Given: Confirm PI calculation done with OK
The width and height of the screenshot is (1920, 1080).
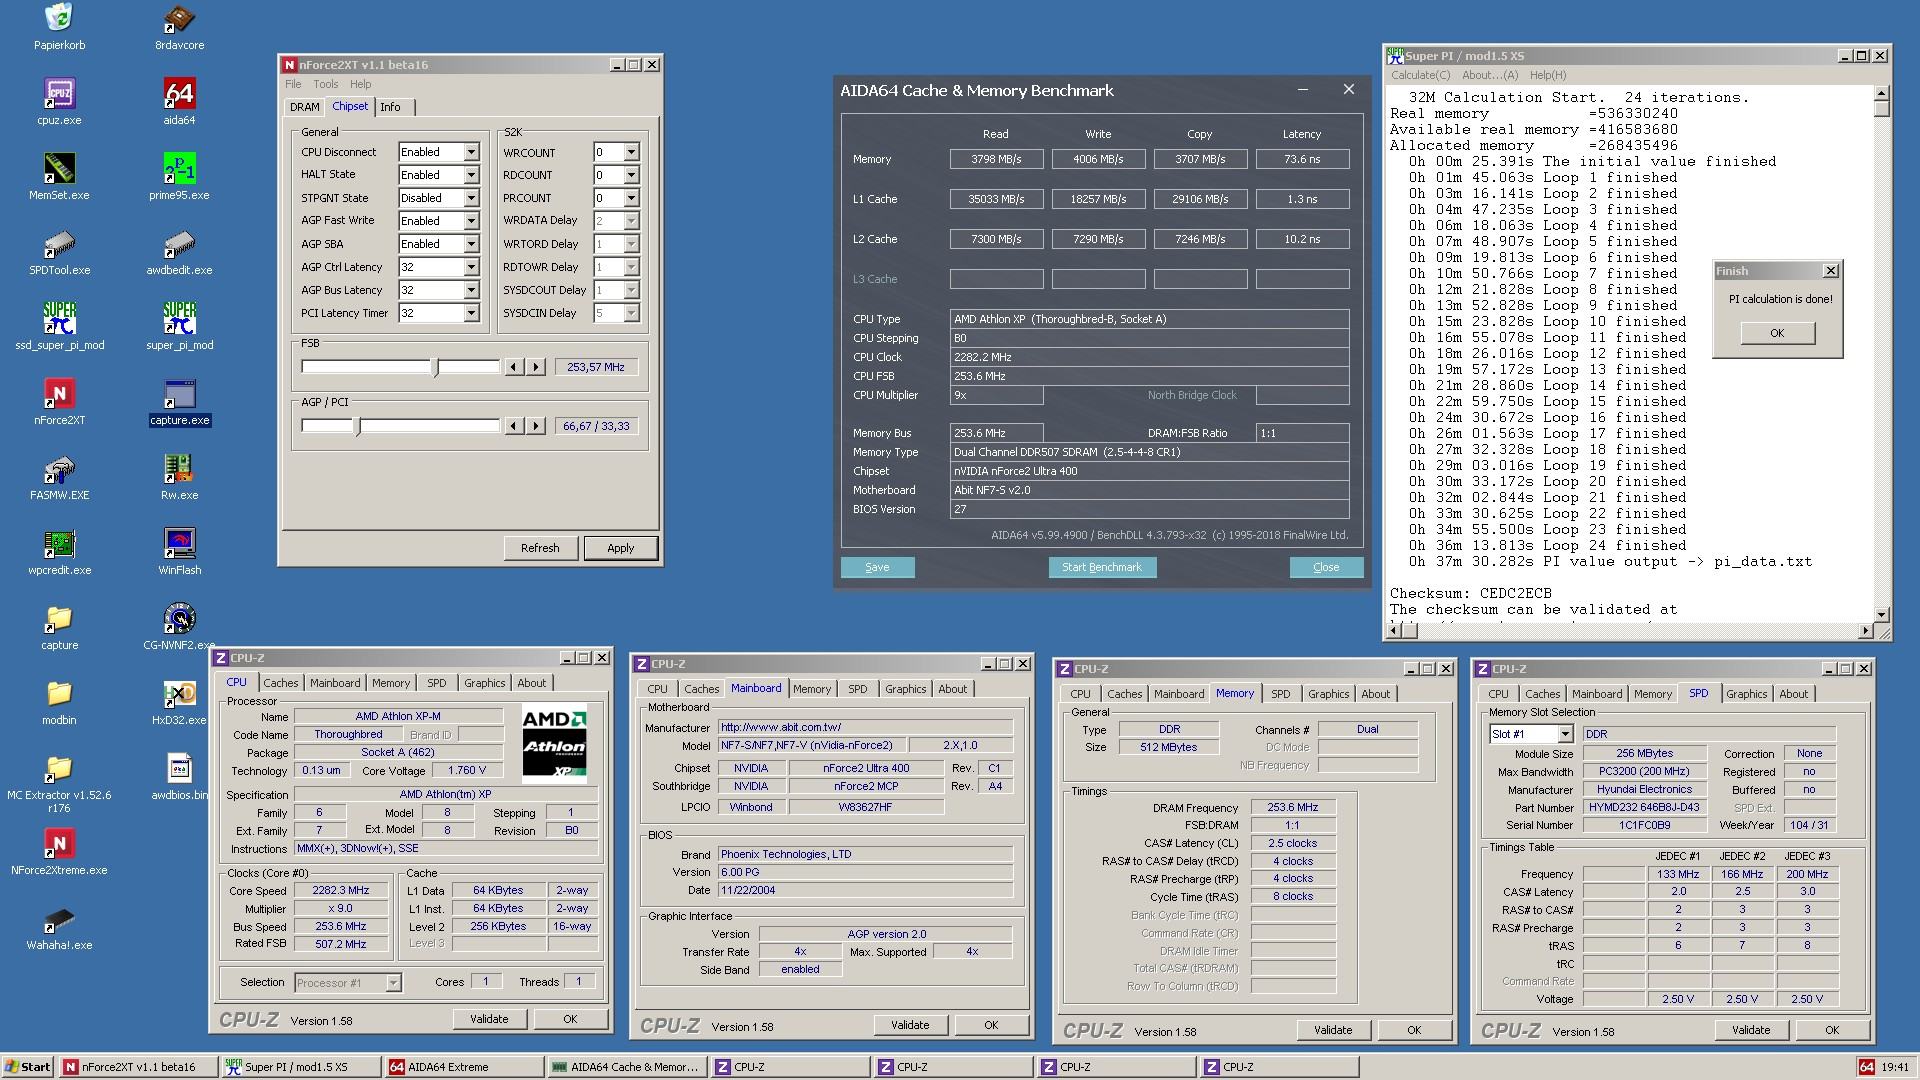Looking at the screenshot, I should 1777,333.
